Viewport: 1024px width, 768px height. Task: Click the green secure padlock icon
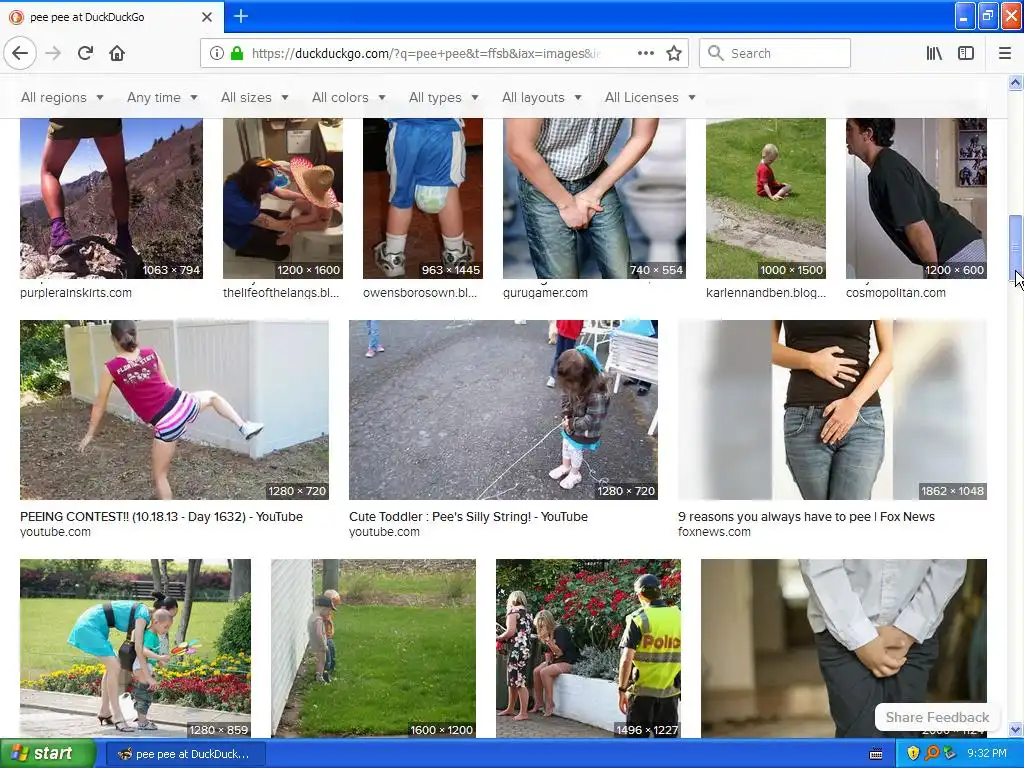tap(237, 54)
